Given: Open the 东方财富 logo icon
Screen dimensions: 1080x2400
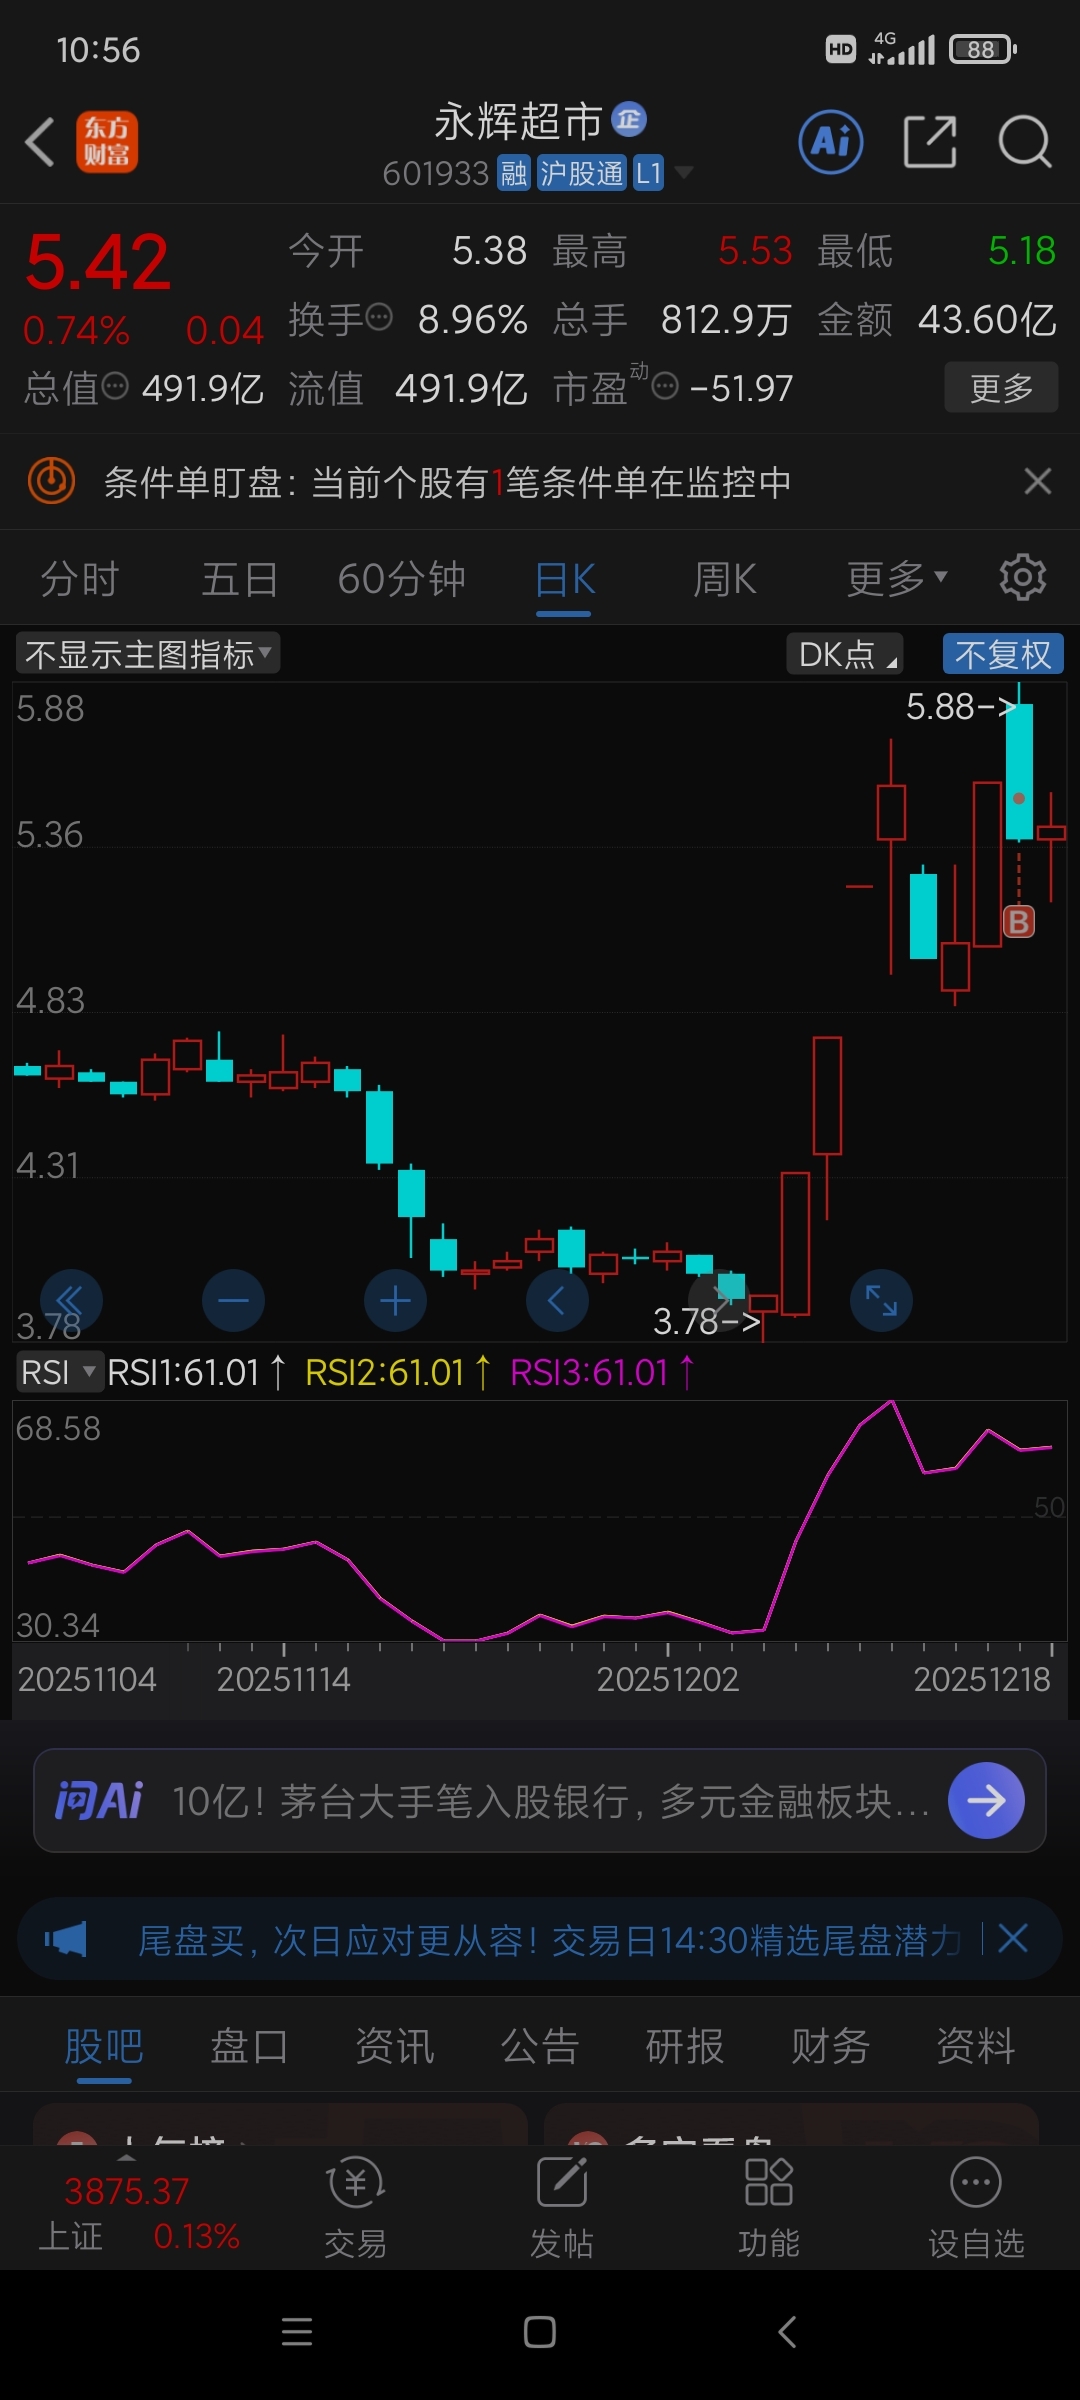Looking at the screenshot, I should tap(107, 141).
